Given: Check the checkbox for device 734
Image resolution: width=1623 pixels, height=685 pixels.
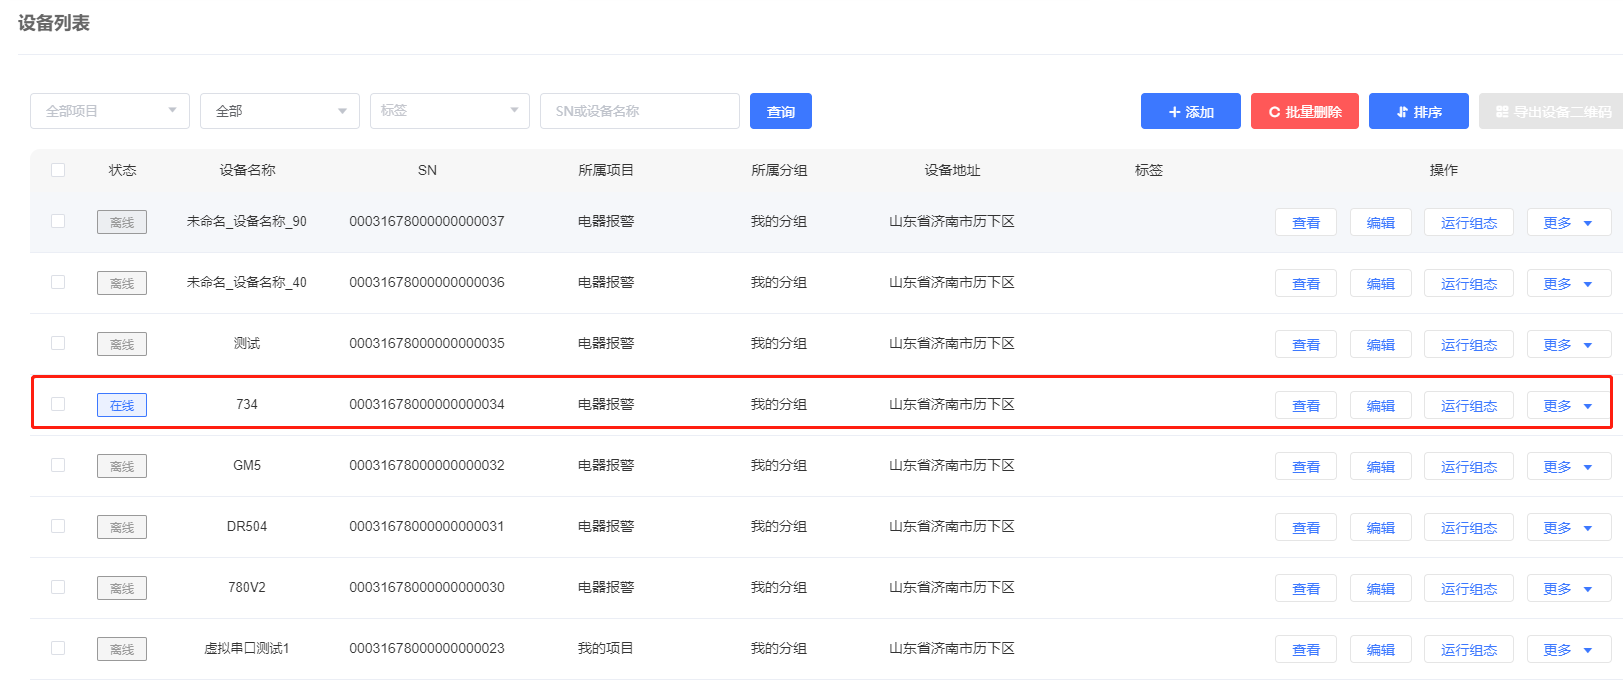Looking at the screenshot, I should pos(58,404).
